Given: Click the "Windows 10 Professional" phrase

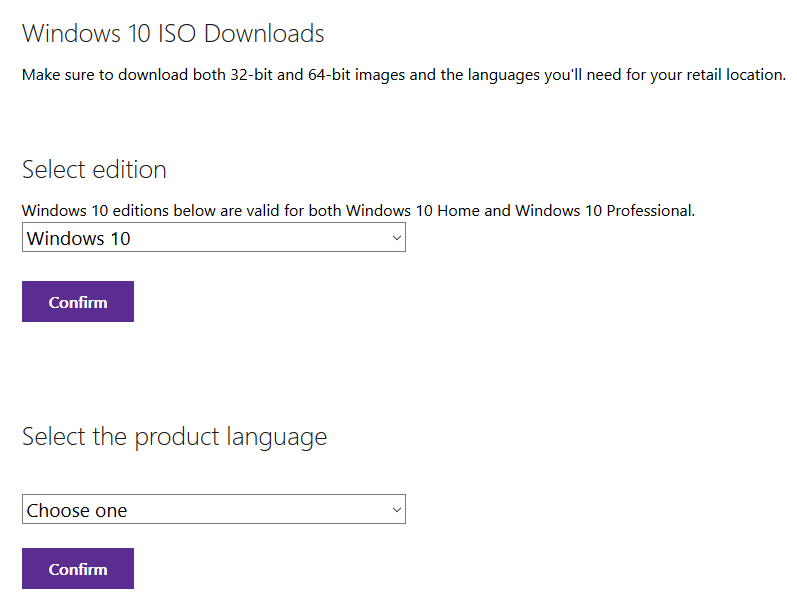Looking at the screenshot, I should 604,211.
